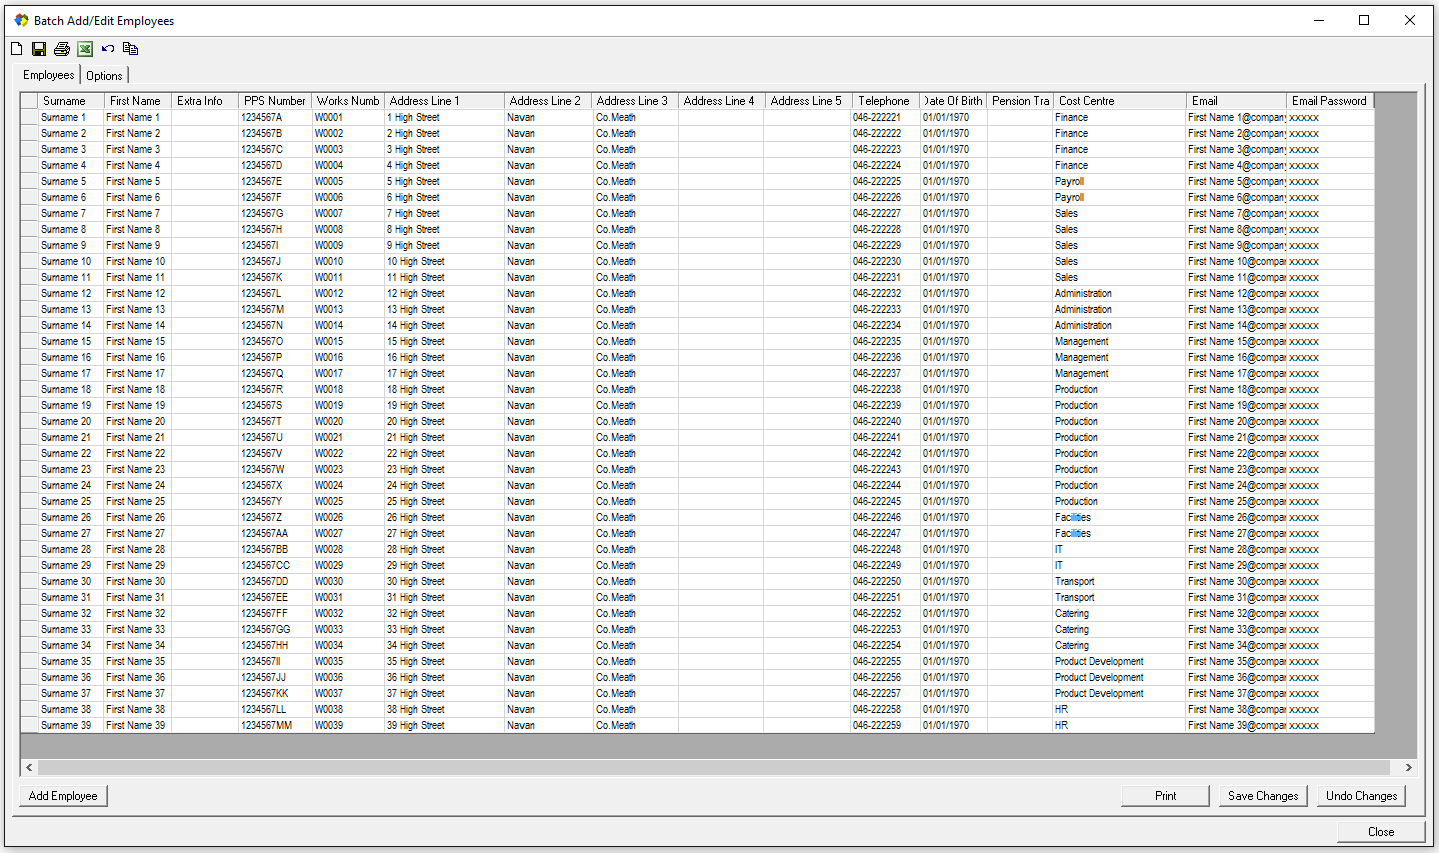
Task: Click the Cost Centre column header
Action: click(1118, 101)
